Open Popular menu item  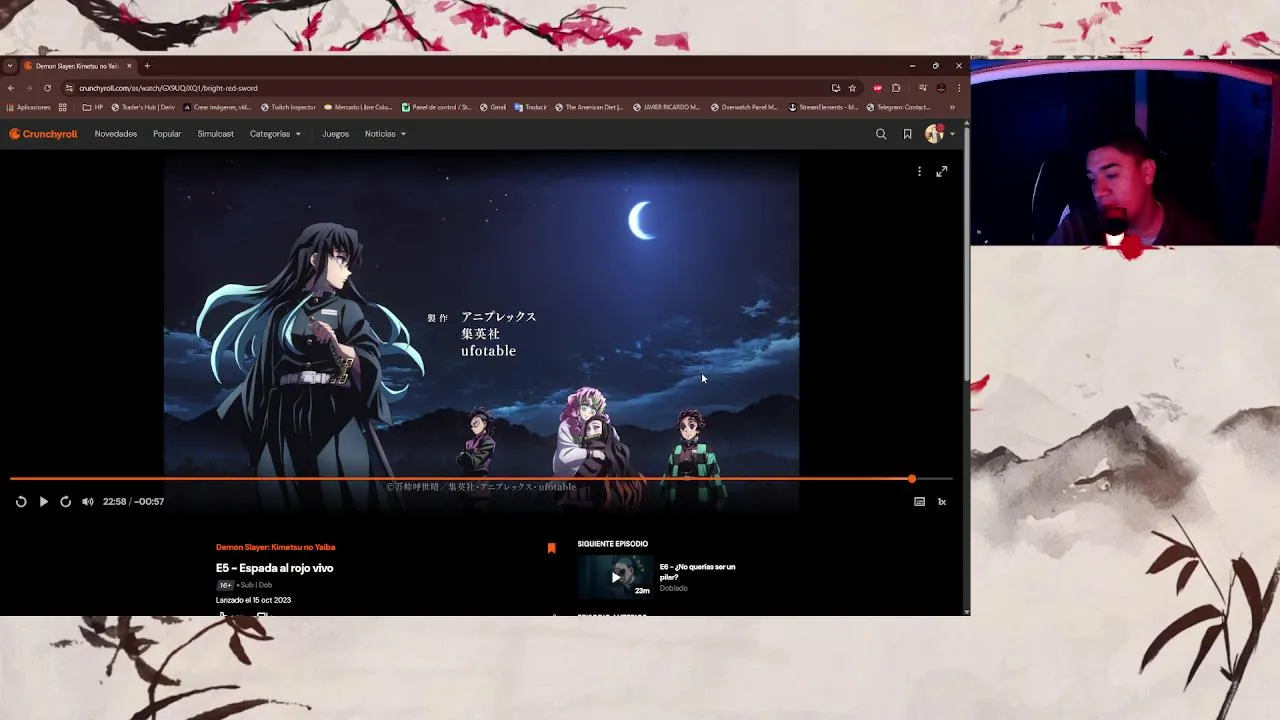pos(167,134)
